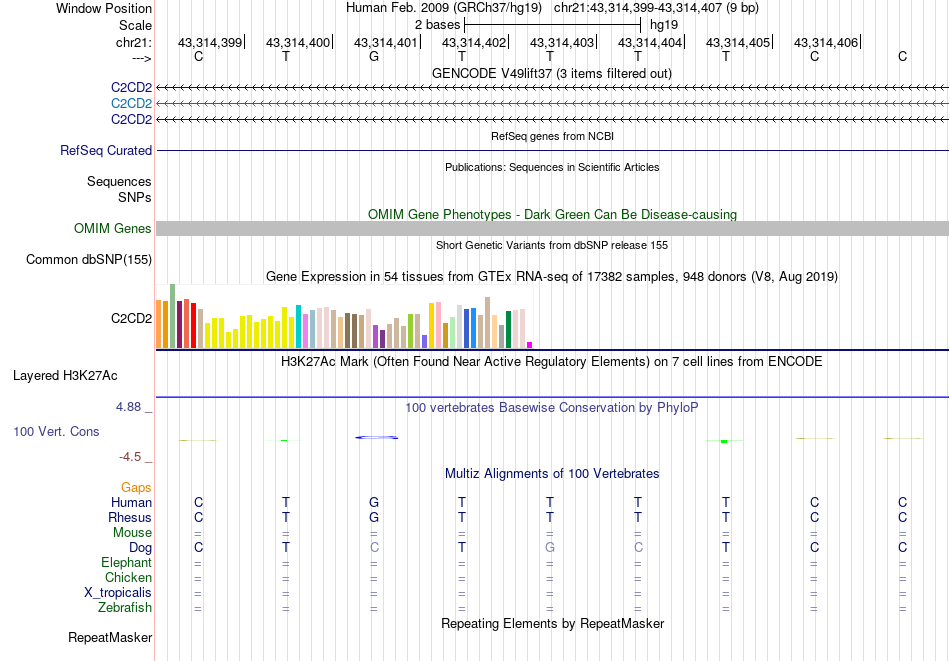This screenshot has width=950, height=661.
Task: Select the light blue C2CD2 transcript label
Action: 131,104
